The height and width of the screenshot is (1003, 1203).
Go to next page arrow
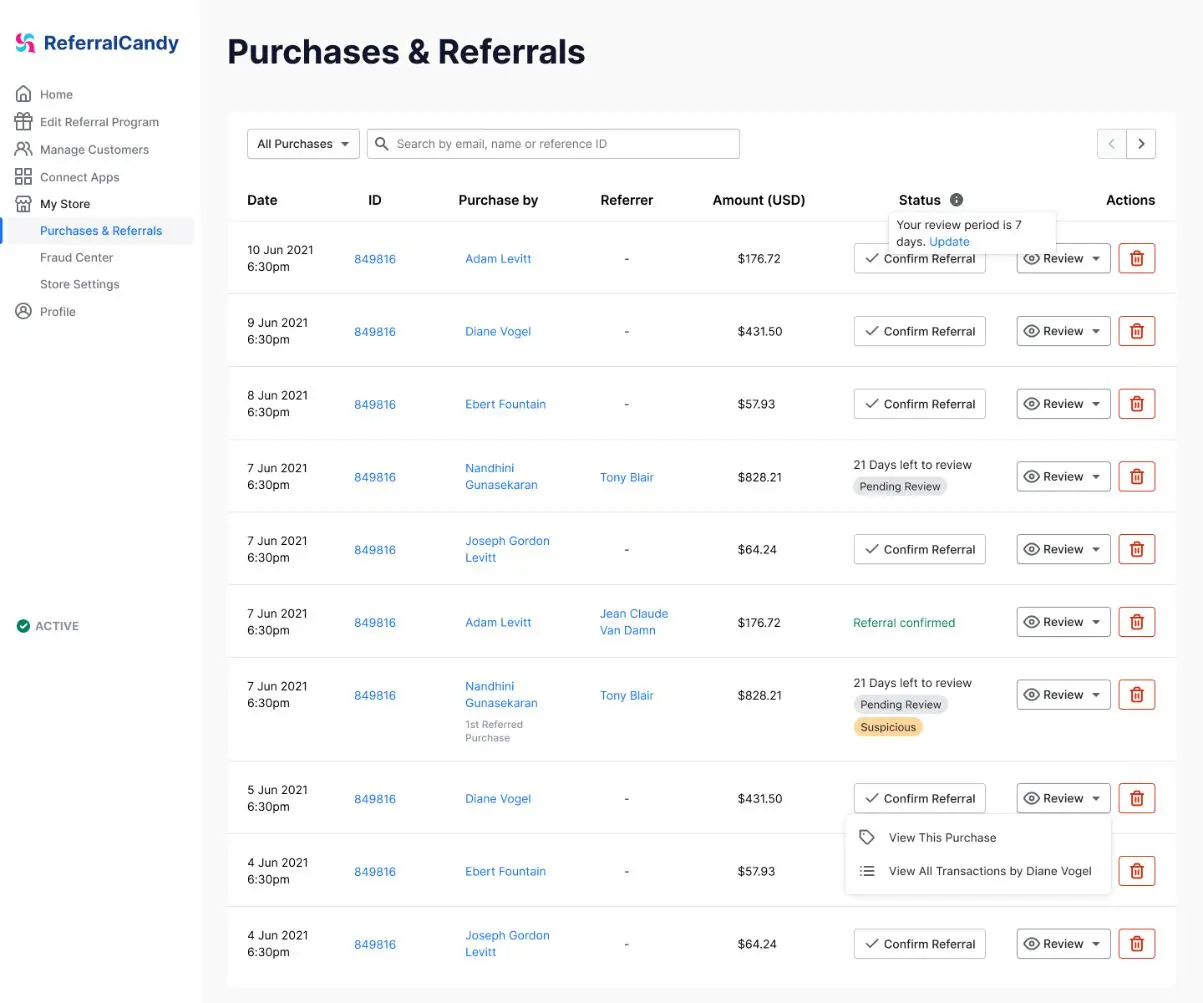click(1141, 144)
